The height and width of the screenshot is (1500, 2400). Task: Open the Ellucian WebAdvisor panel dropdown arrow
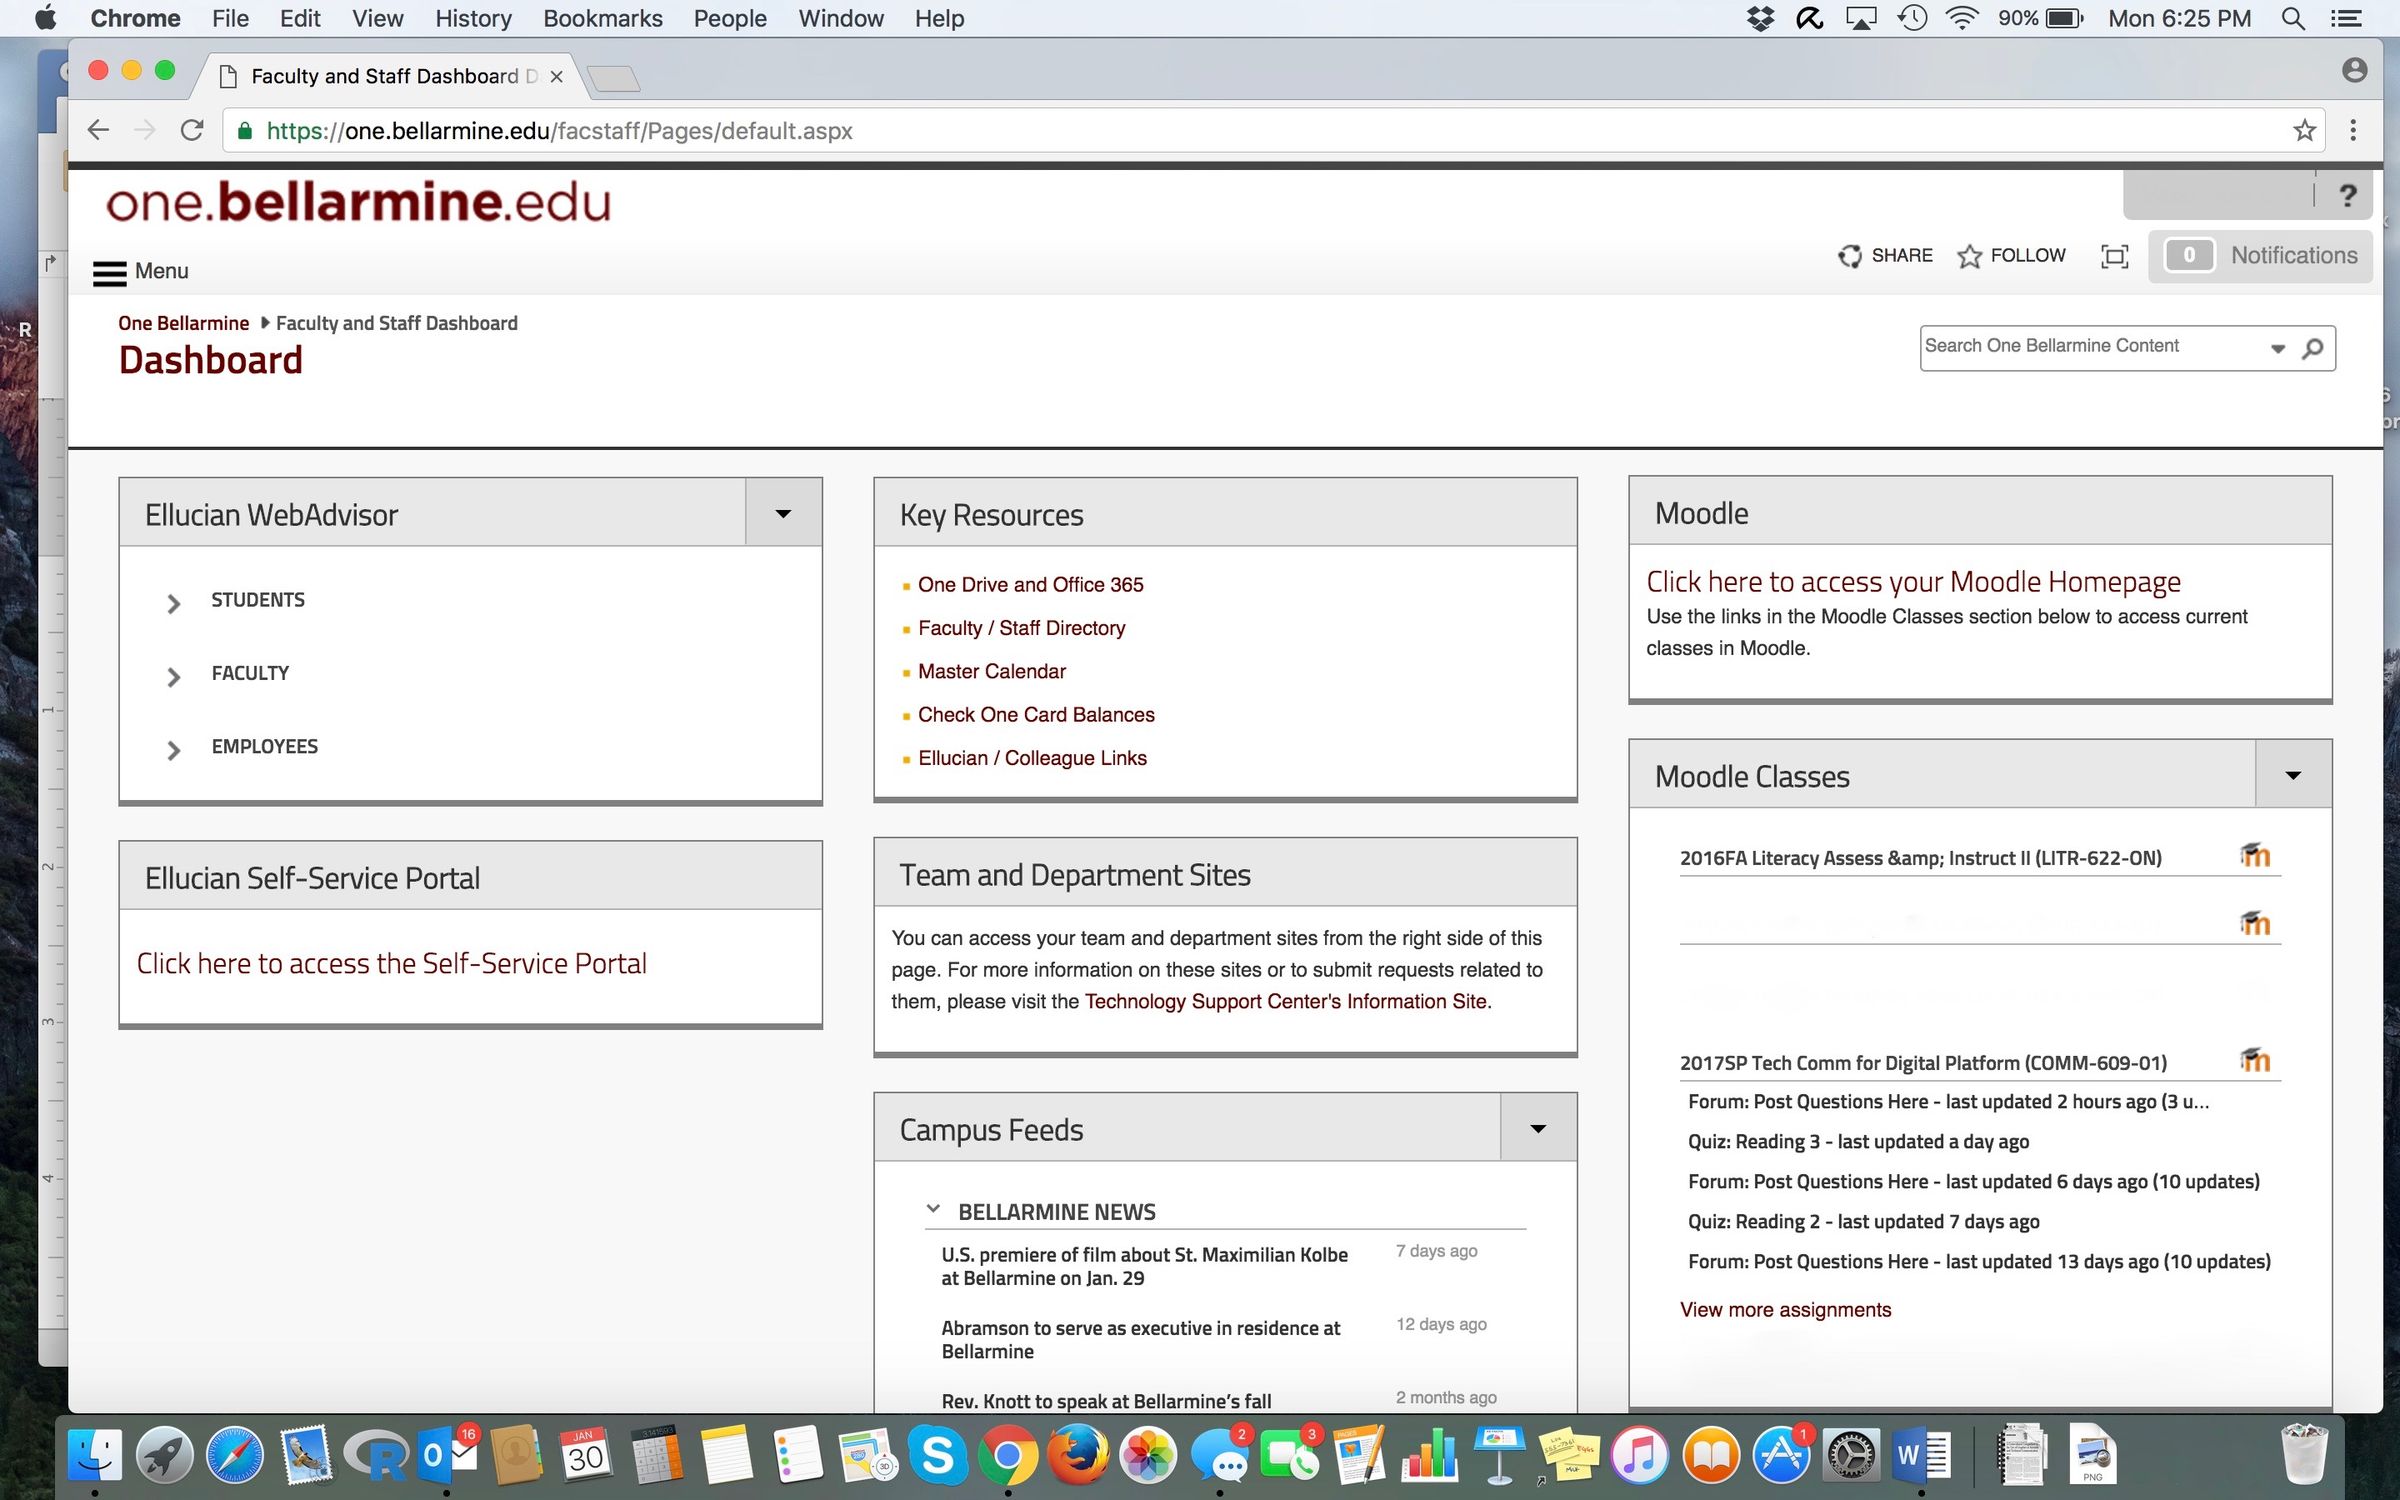tap(783, 514)
